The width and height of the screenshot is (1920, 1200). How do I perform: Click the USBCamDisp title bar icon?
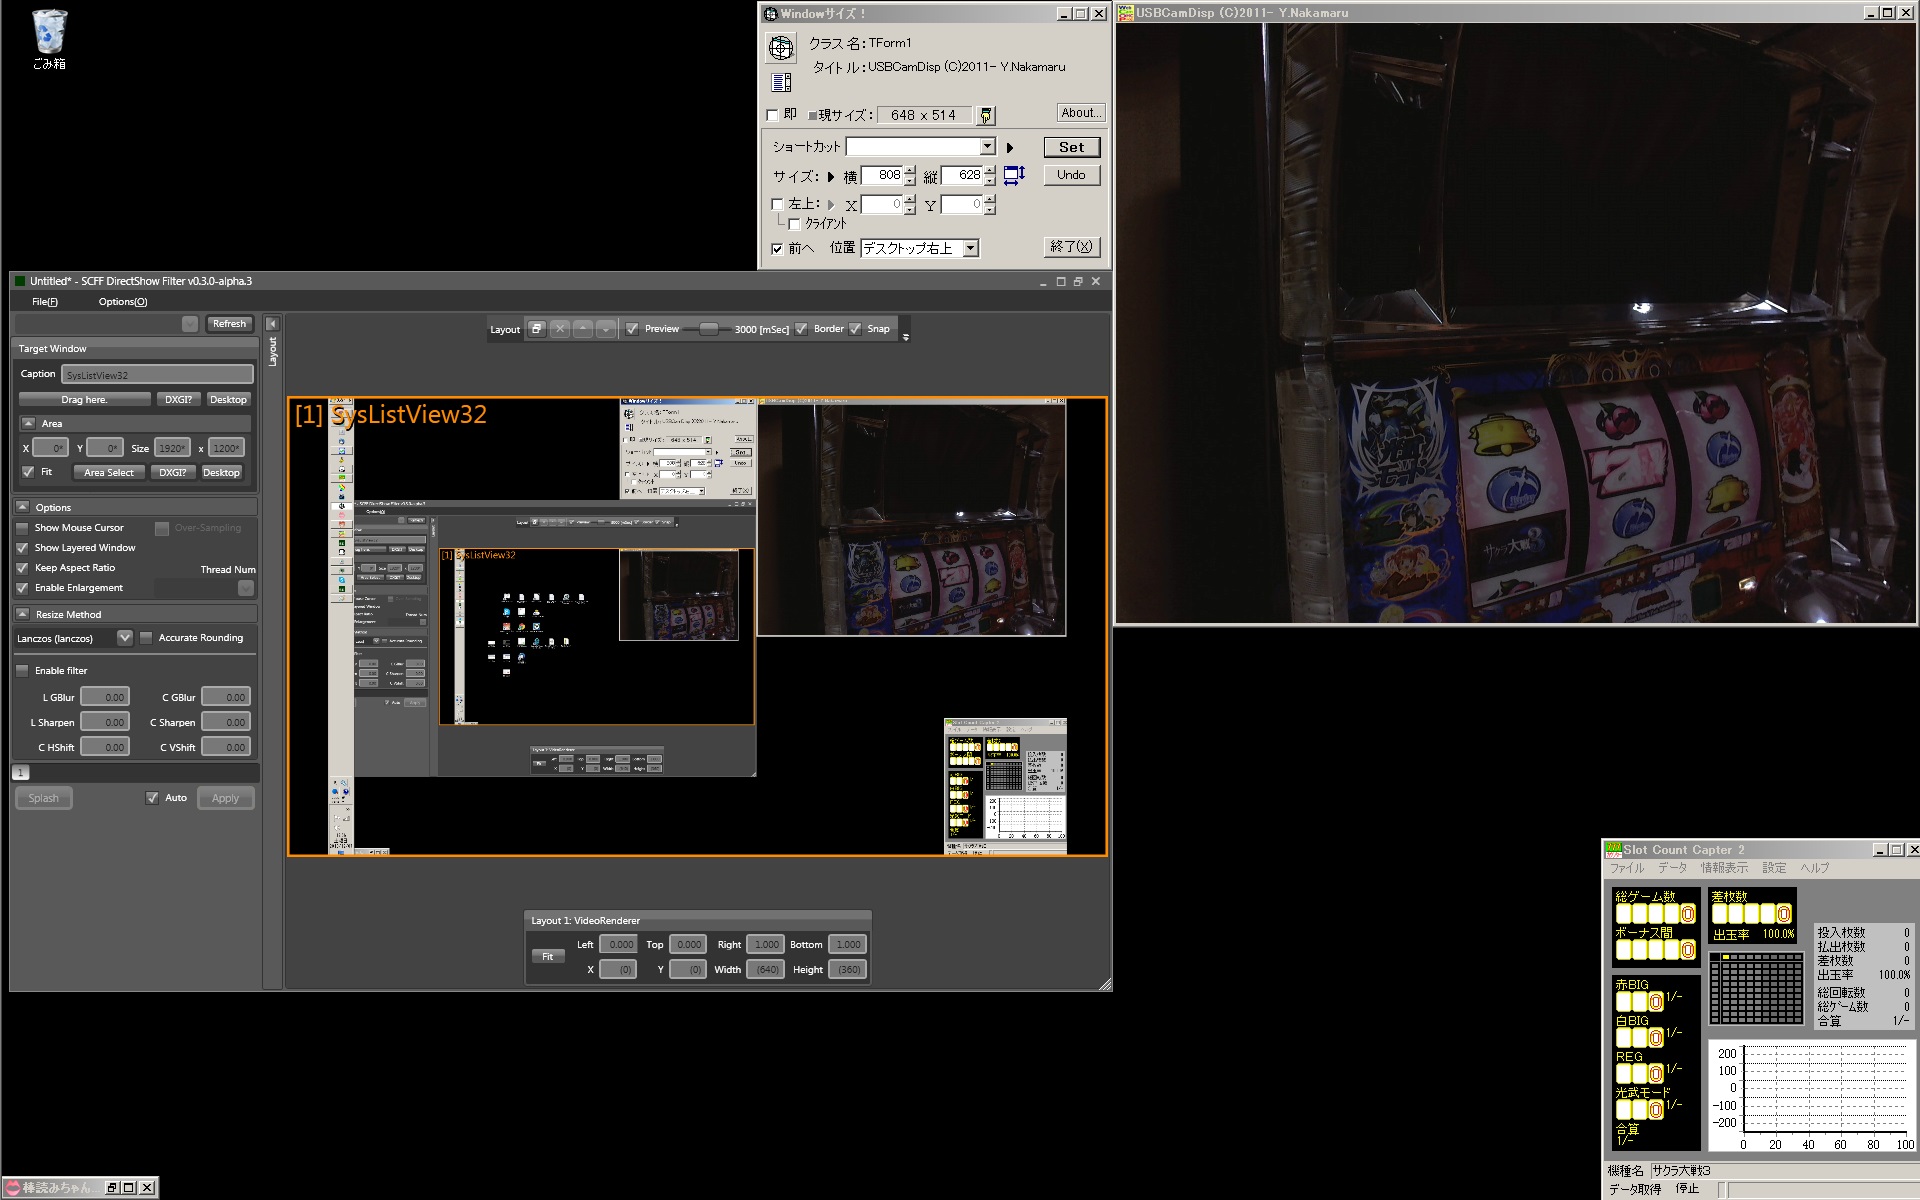pyautogui.click(x=1126, y=13)
